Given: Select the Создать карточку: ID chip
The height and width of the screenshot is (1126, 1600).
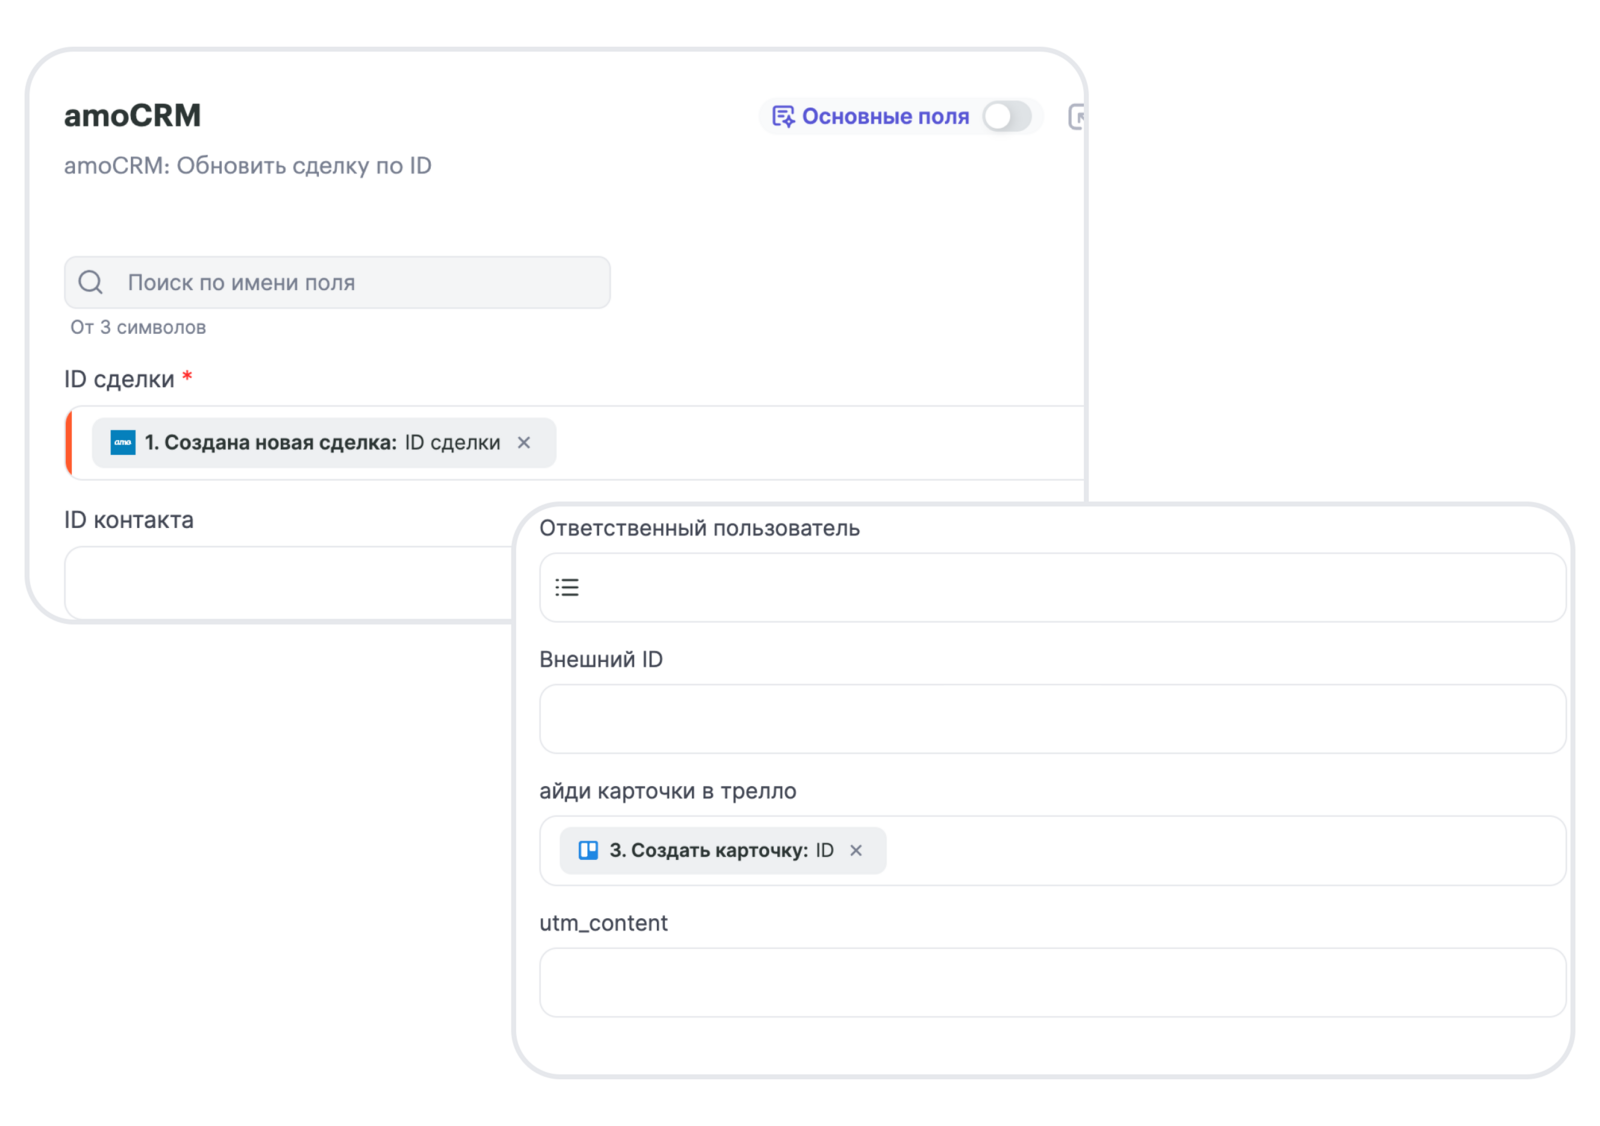Looking at the screenshot, I should coord(720,851).
